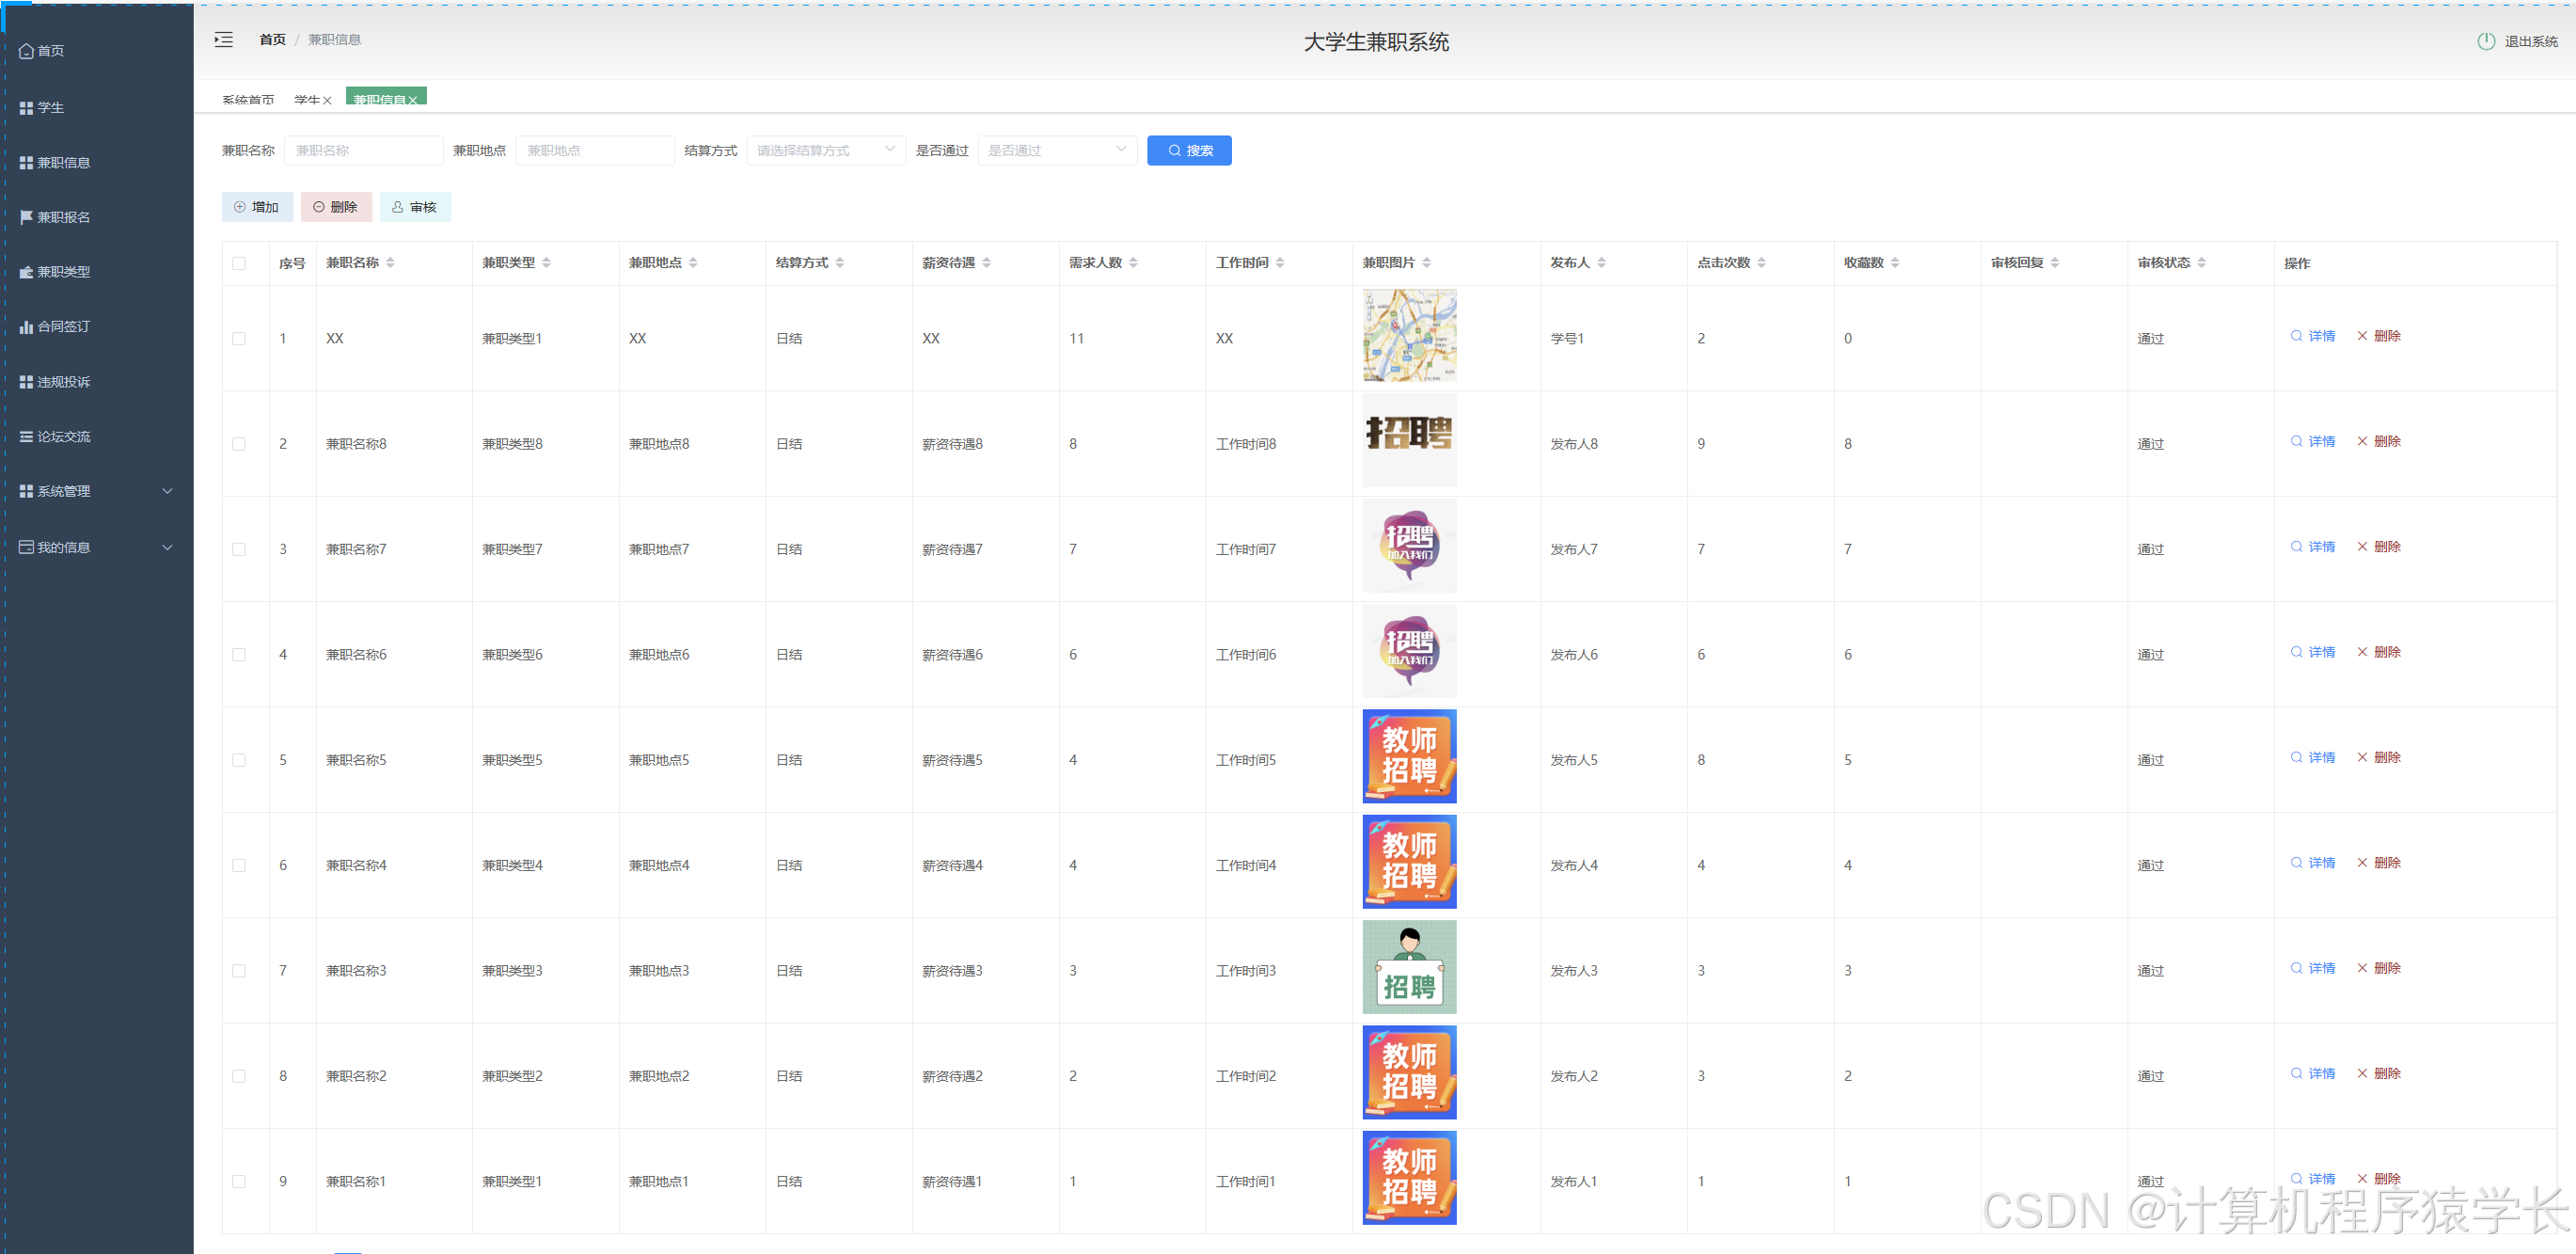Click the blue 搜索 button
This screenshot has height=1254, width=2576.
(x=1188, y=151)
